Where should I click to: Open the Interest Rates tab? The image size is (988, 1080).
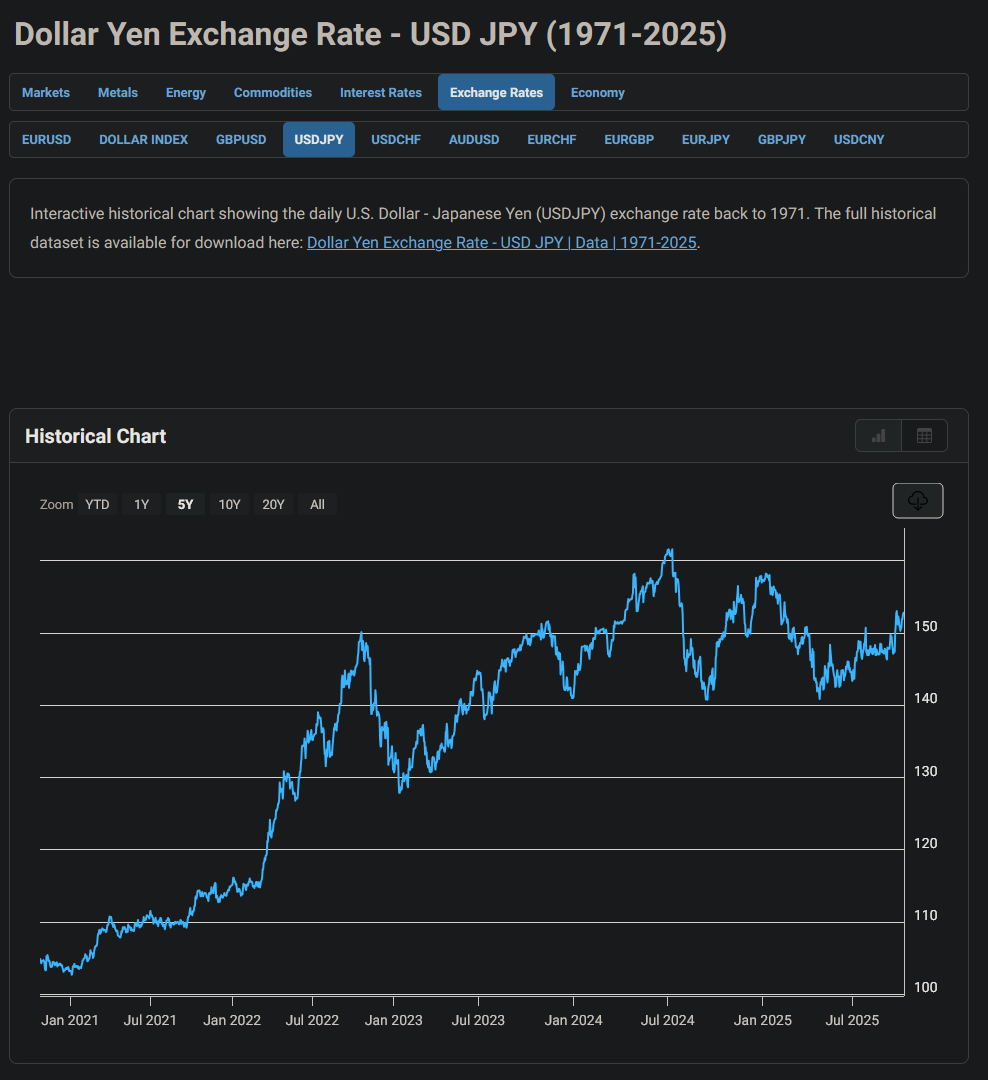click(380, 92)
